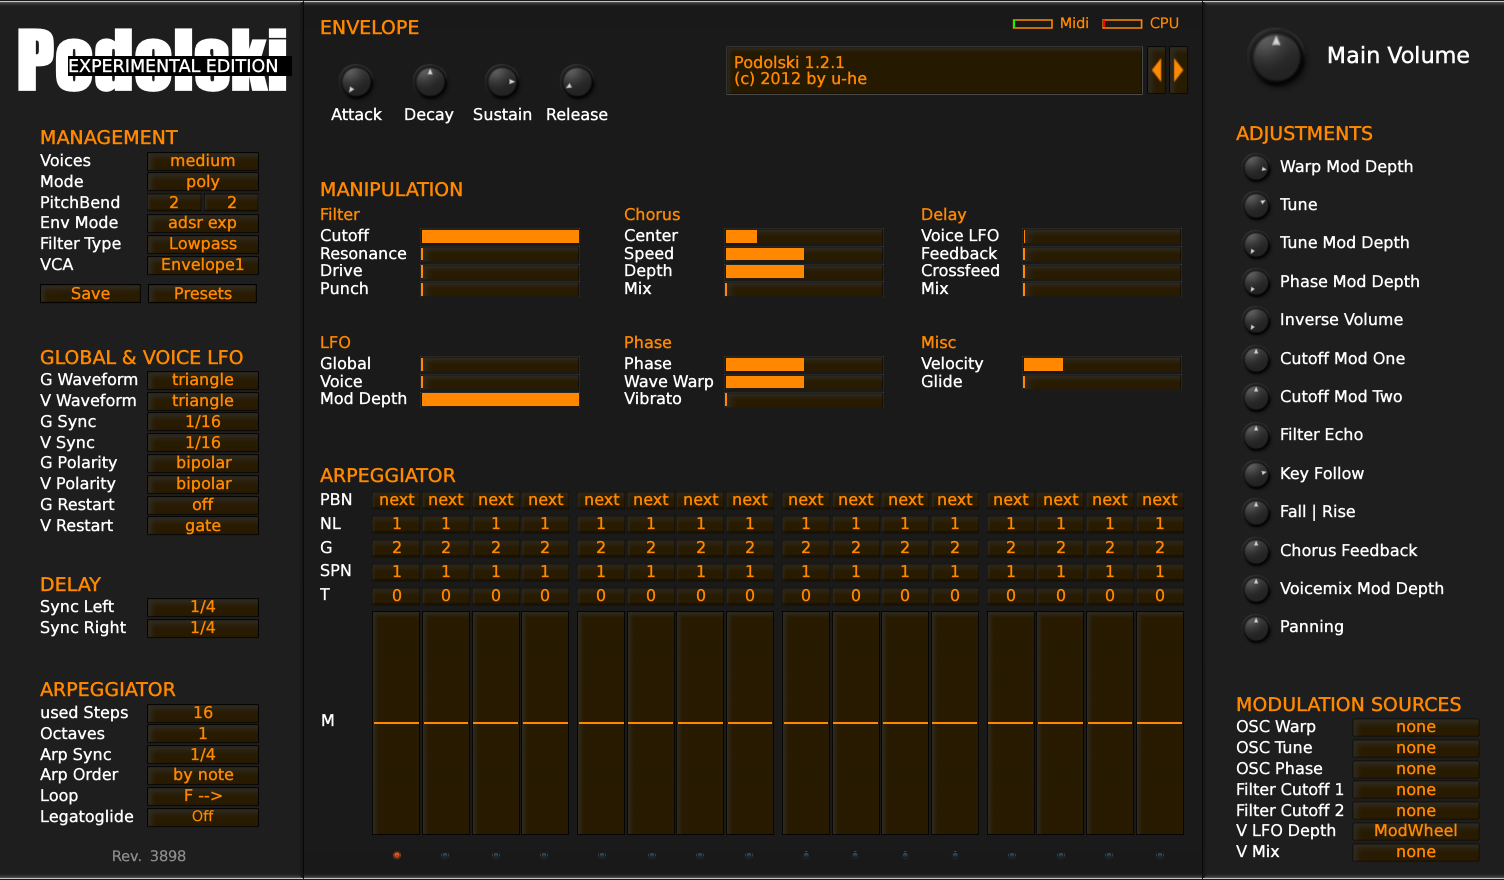Click the Filter Echo knob
Viewport: 1504px width, 880px height.
(1256, 435)
